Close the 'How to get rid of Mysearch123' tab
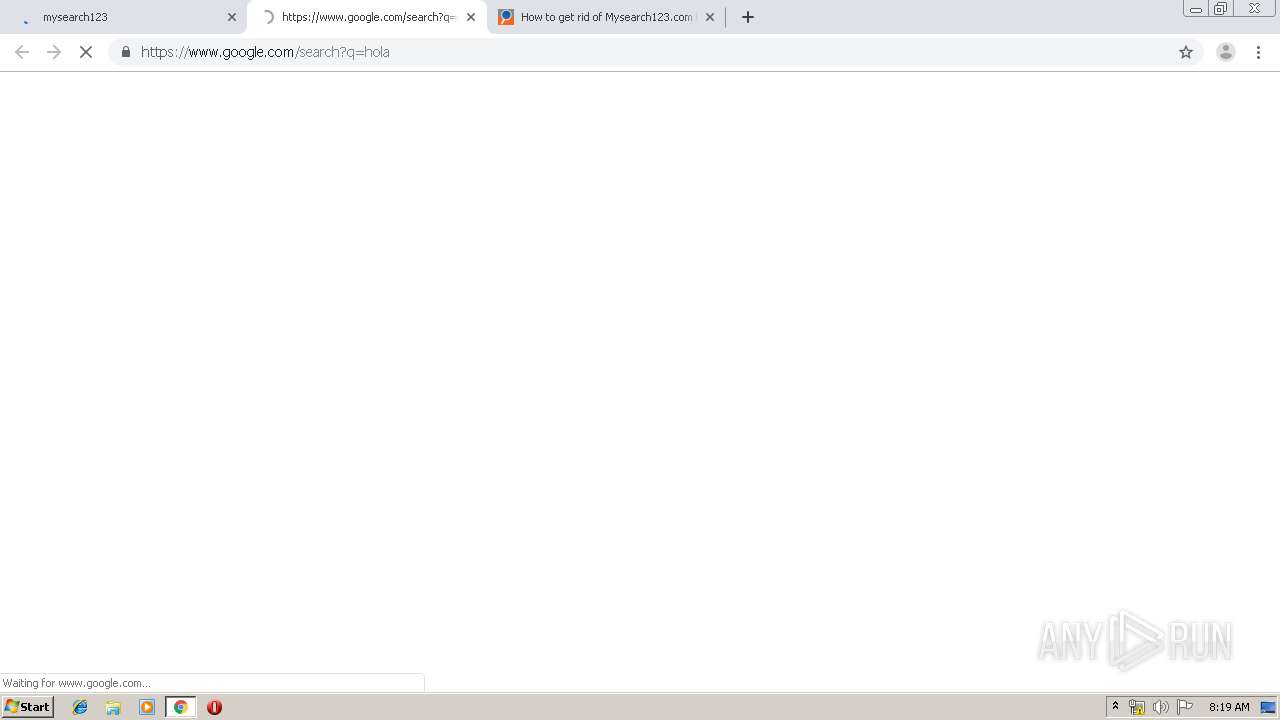This screenshot has height=720, width=1280. coord(710,17)
